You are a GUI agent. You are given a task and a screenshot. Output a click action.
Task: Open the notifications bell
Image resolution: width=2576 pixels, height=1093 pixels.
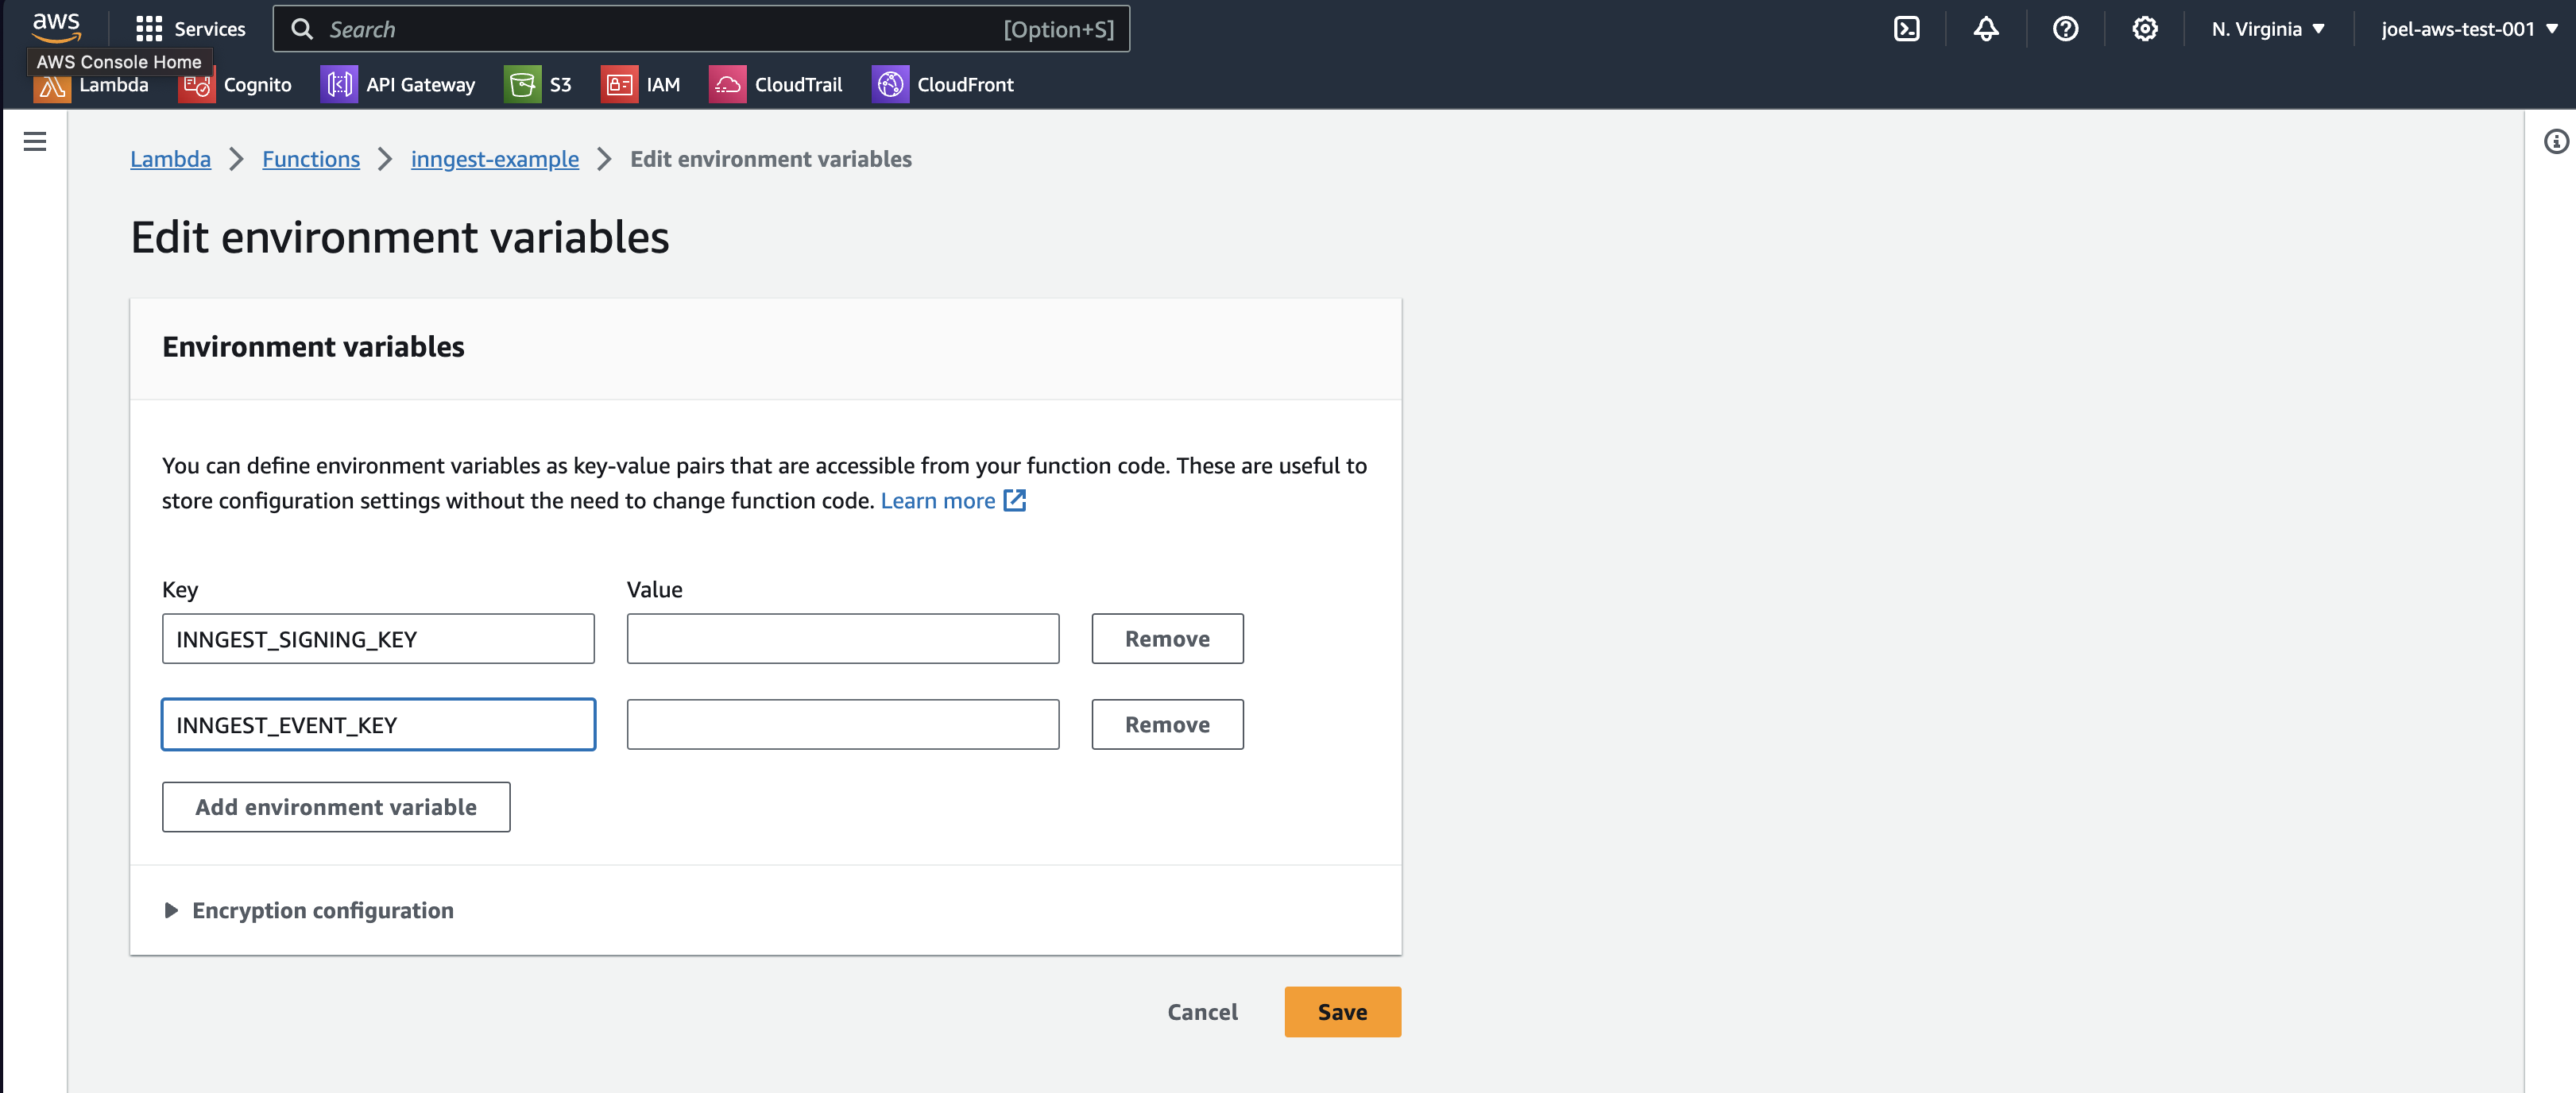point(1985,29)
